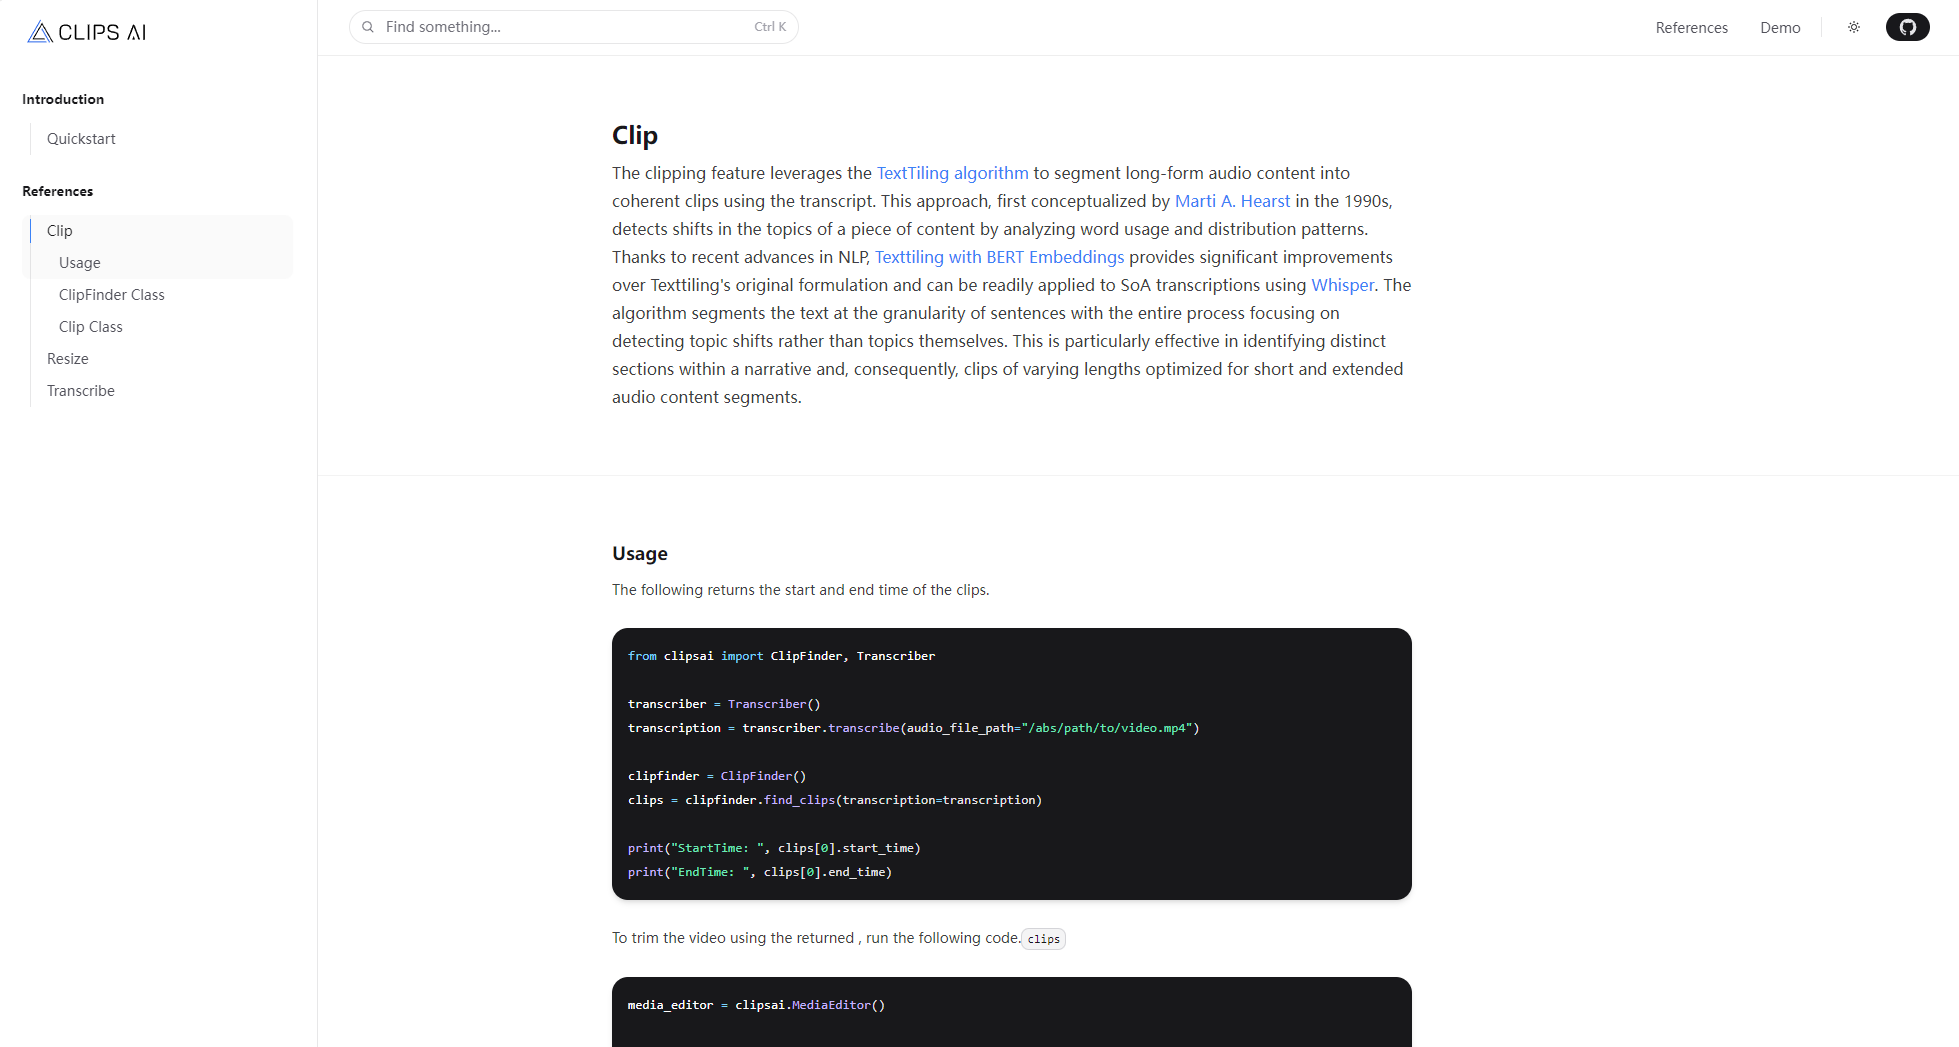Open References in the top navigation
Screen dimensions: 1959x1047
click(1691, 28)
